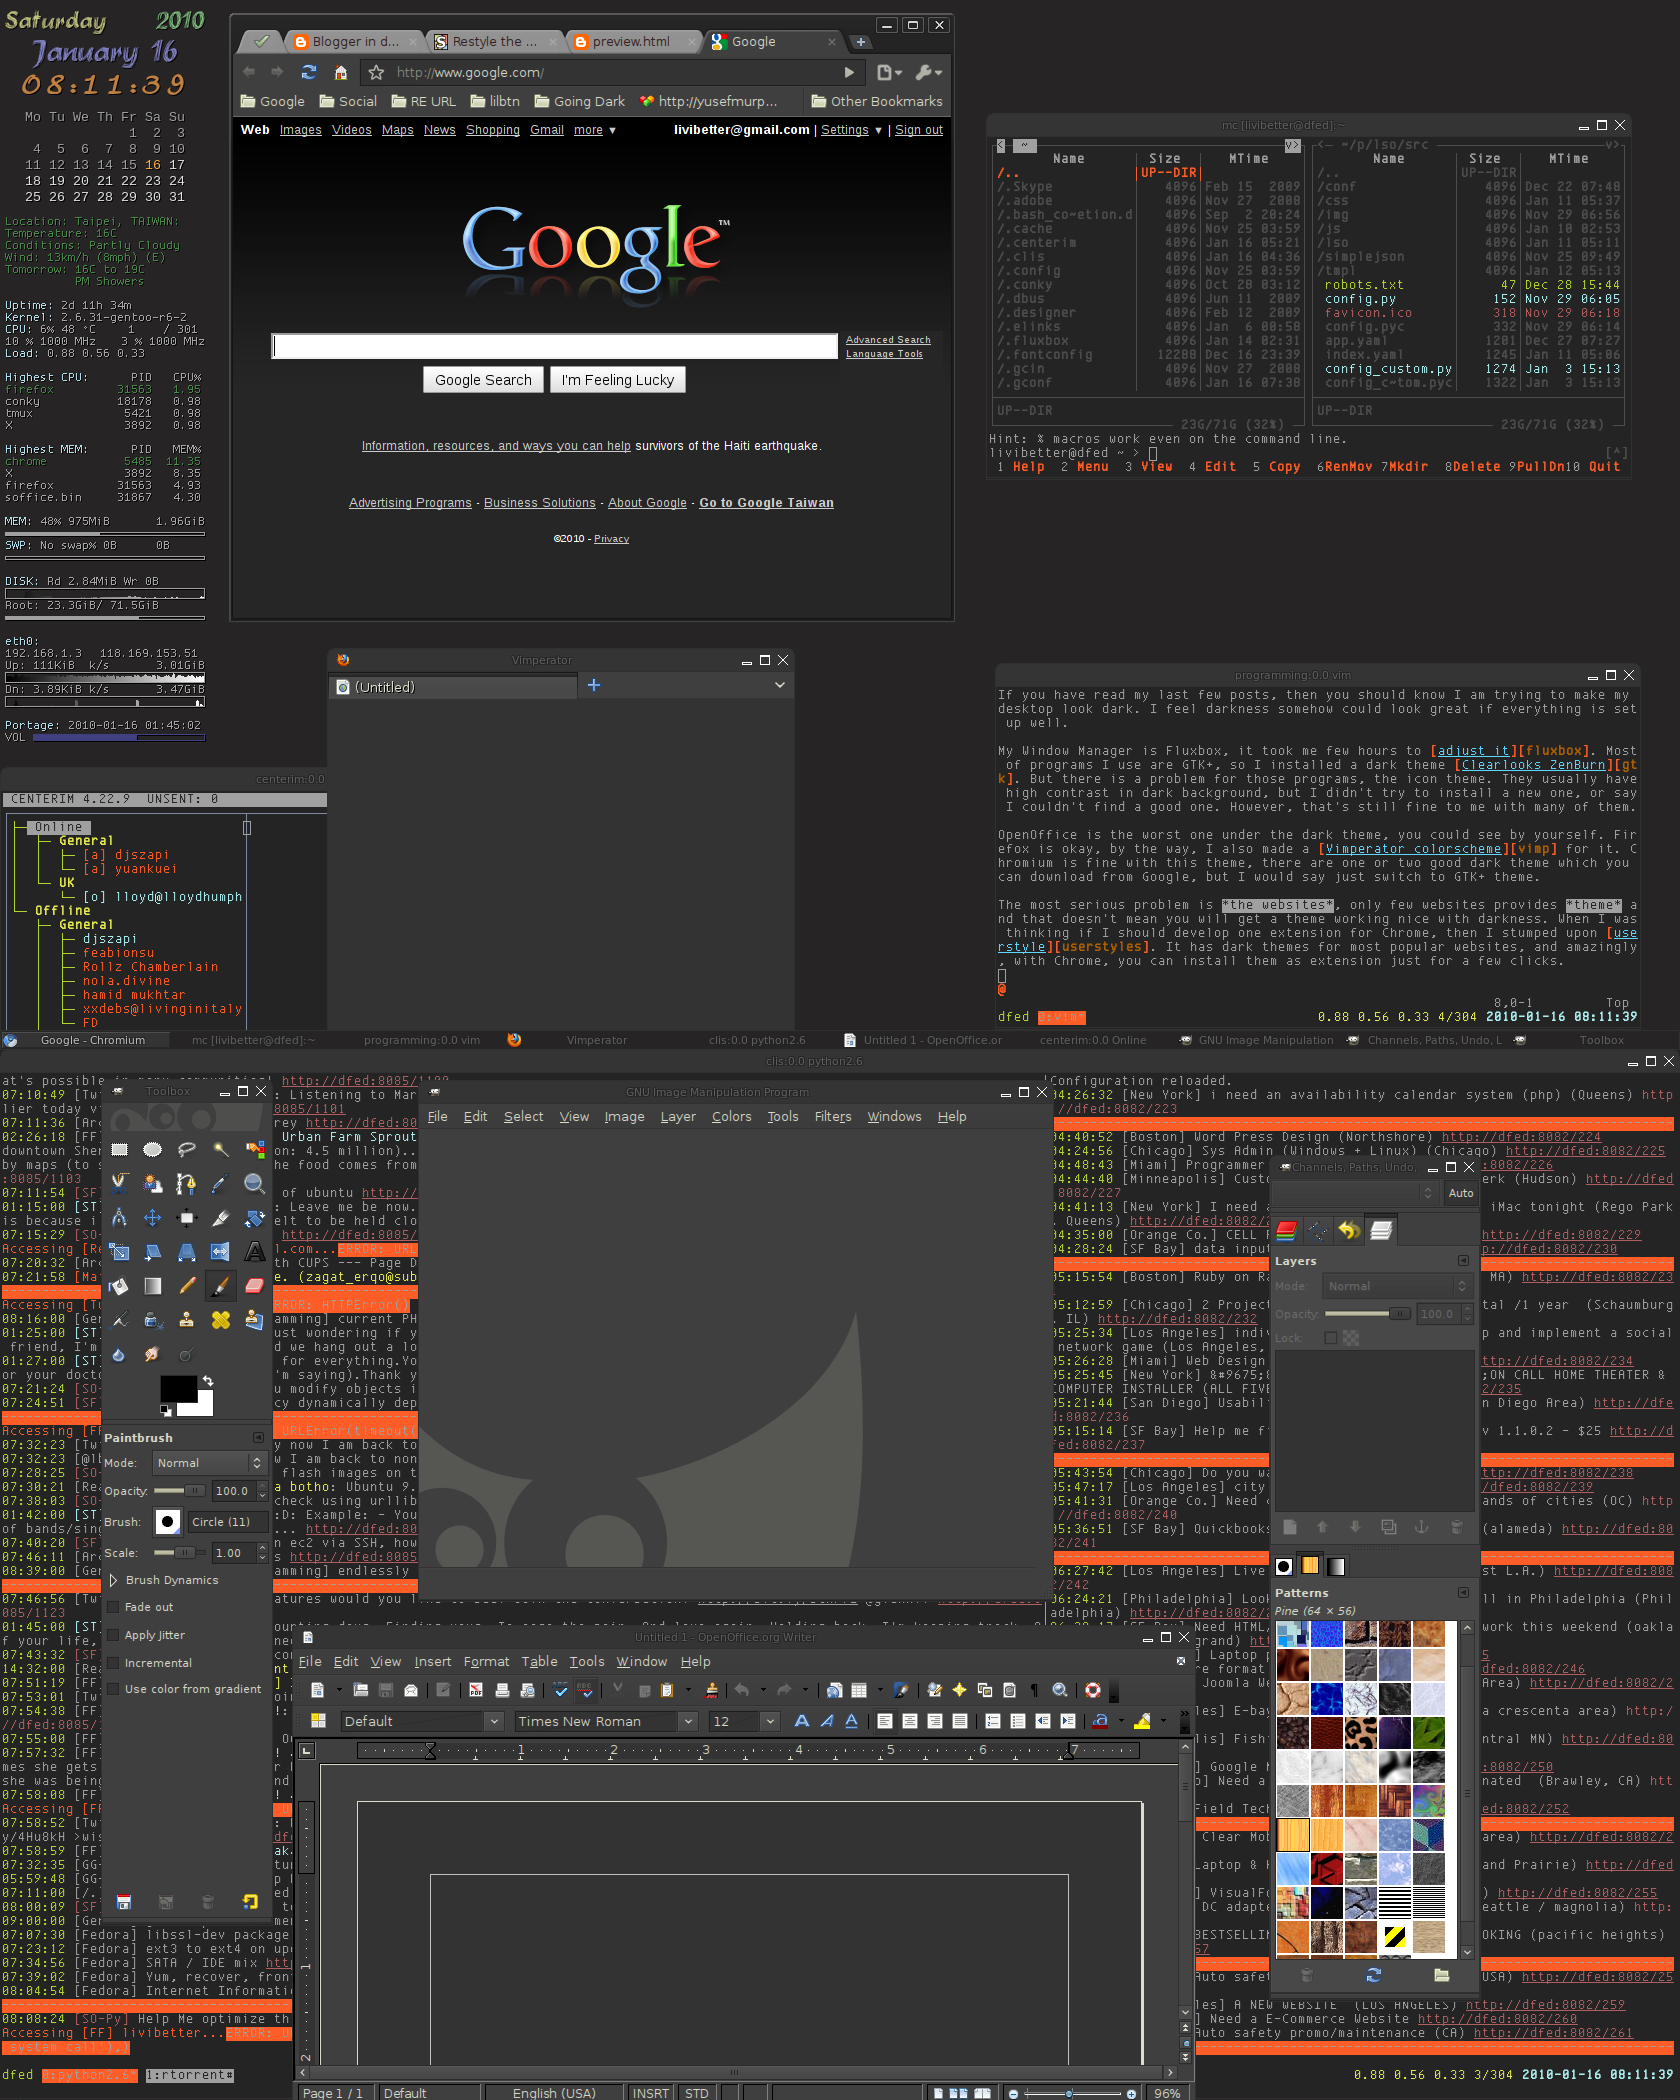This screenshot has height=2100, width=1680.
Task: Justify text in OpenOffice Writer toolbar
Action: 960,1721
